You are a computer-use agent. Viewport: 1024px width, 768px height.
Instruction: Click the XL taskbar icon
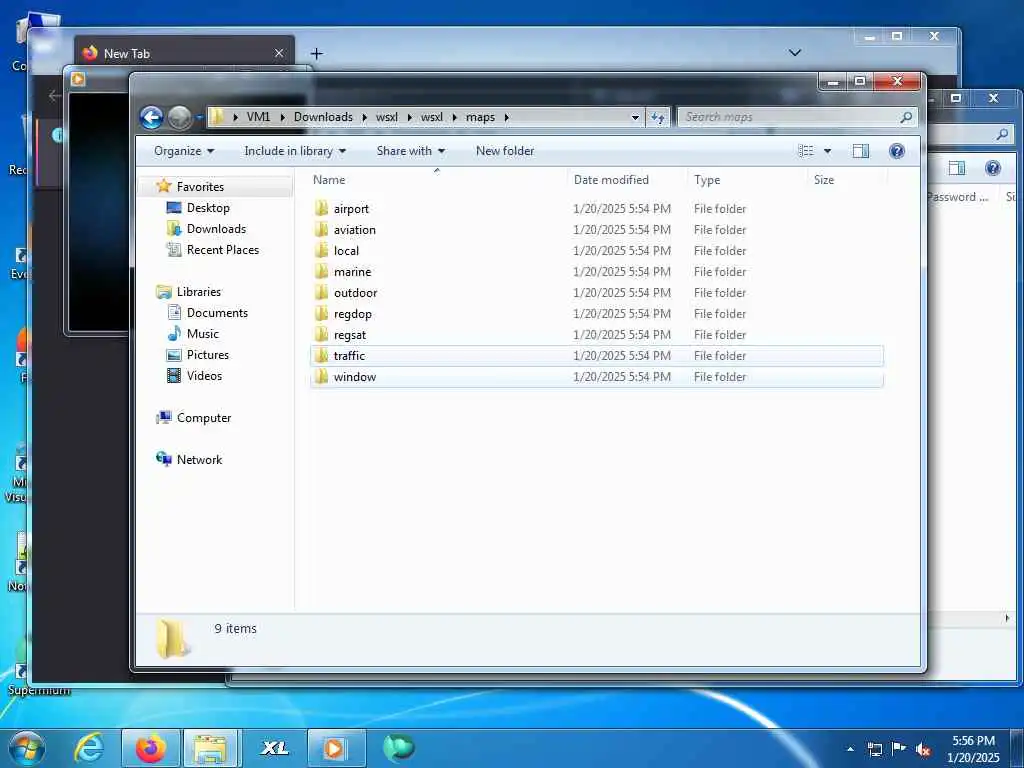point(274,748)
